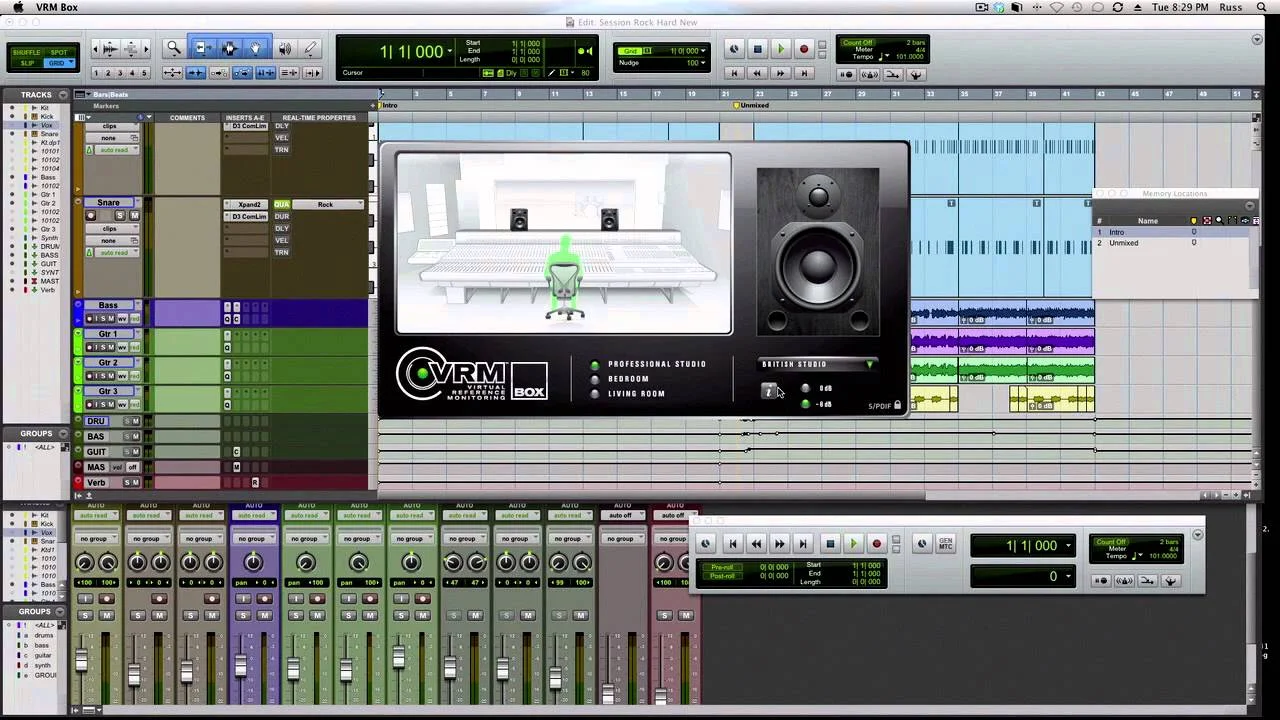Open the British Studio speaker dropdown
This screenshot has height=720, width=1280.
(868, 364)
